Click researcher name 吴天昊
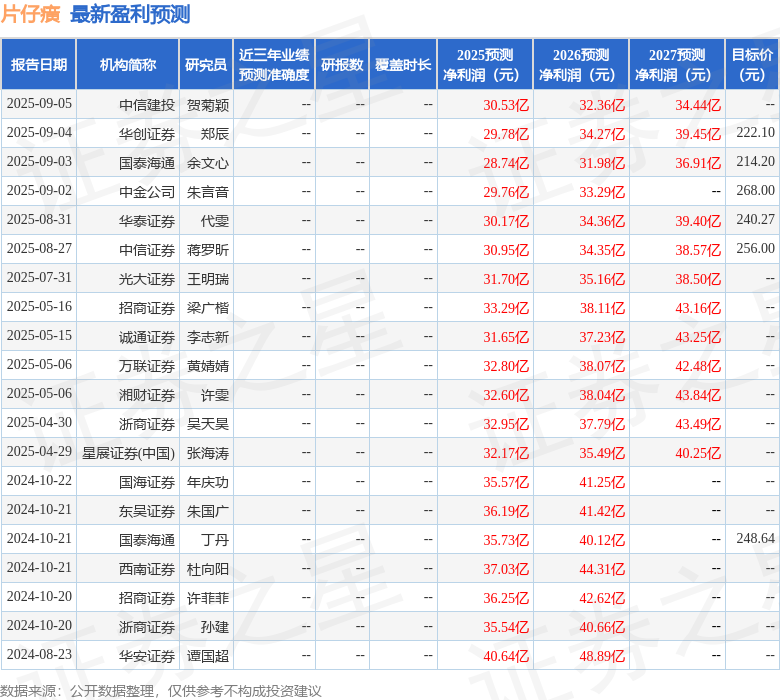This screenshot has width=780, height=700. pyautogui.click(x=208, y=424)
